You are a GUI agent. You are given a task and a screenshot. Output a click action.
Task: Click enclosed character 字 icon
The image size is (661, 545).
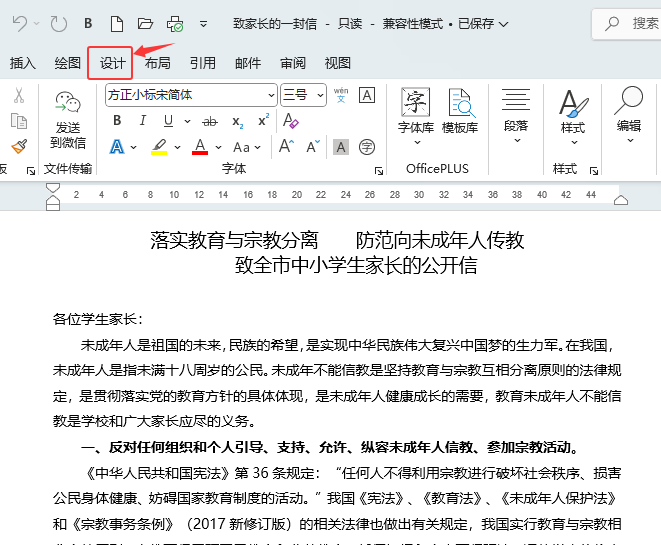(x=367, y=147)
